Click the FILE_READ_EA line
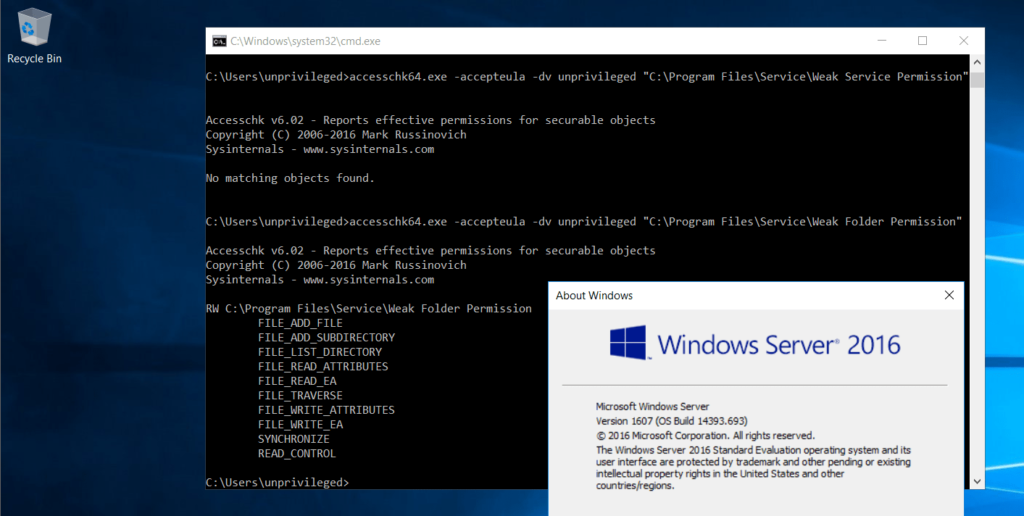Image resolution: width=1024 pixels, height=516 pixels. 297,381
